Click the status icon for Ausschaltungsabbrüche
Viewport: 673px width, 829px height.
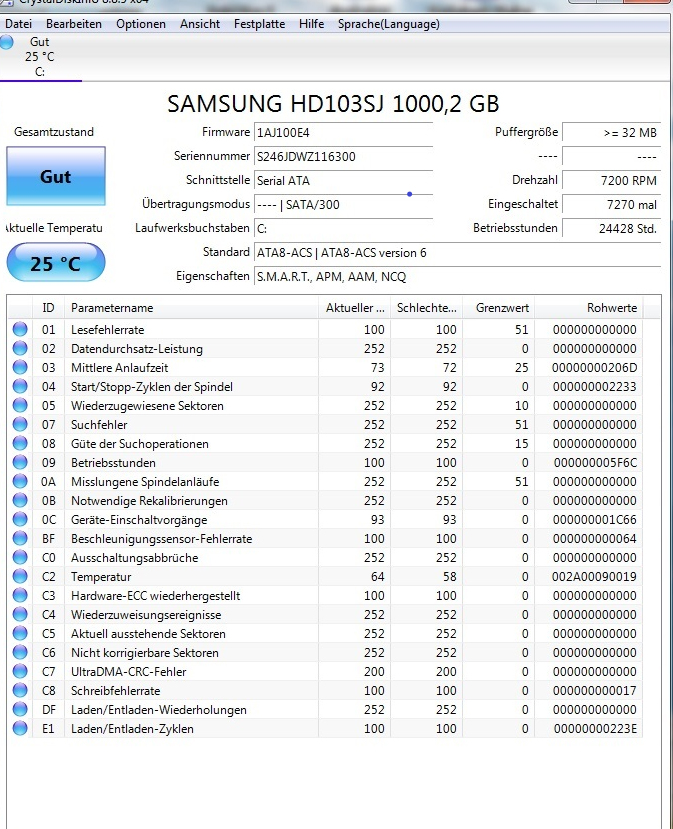click(x=20, y=558)
